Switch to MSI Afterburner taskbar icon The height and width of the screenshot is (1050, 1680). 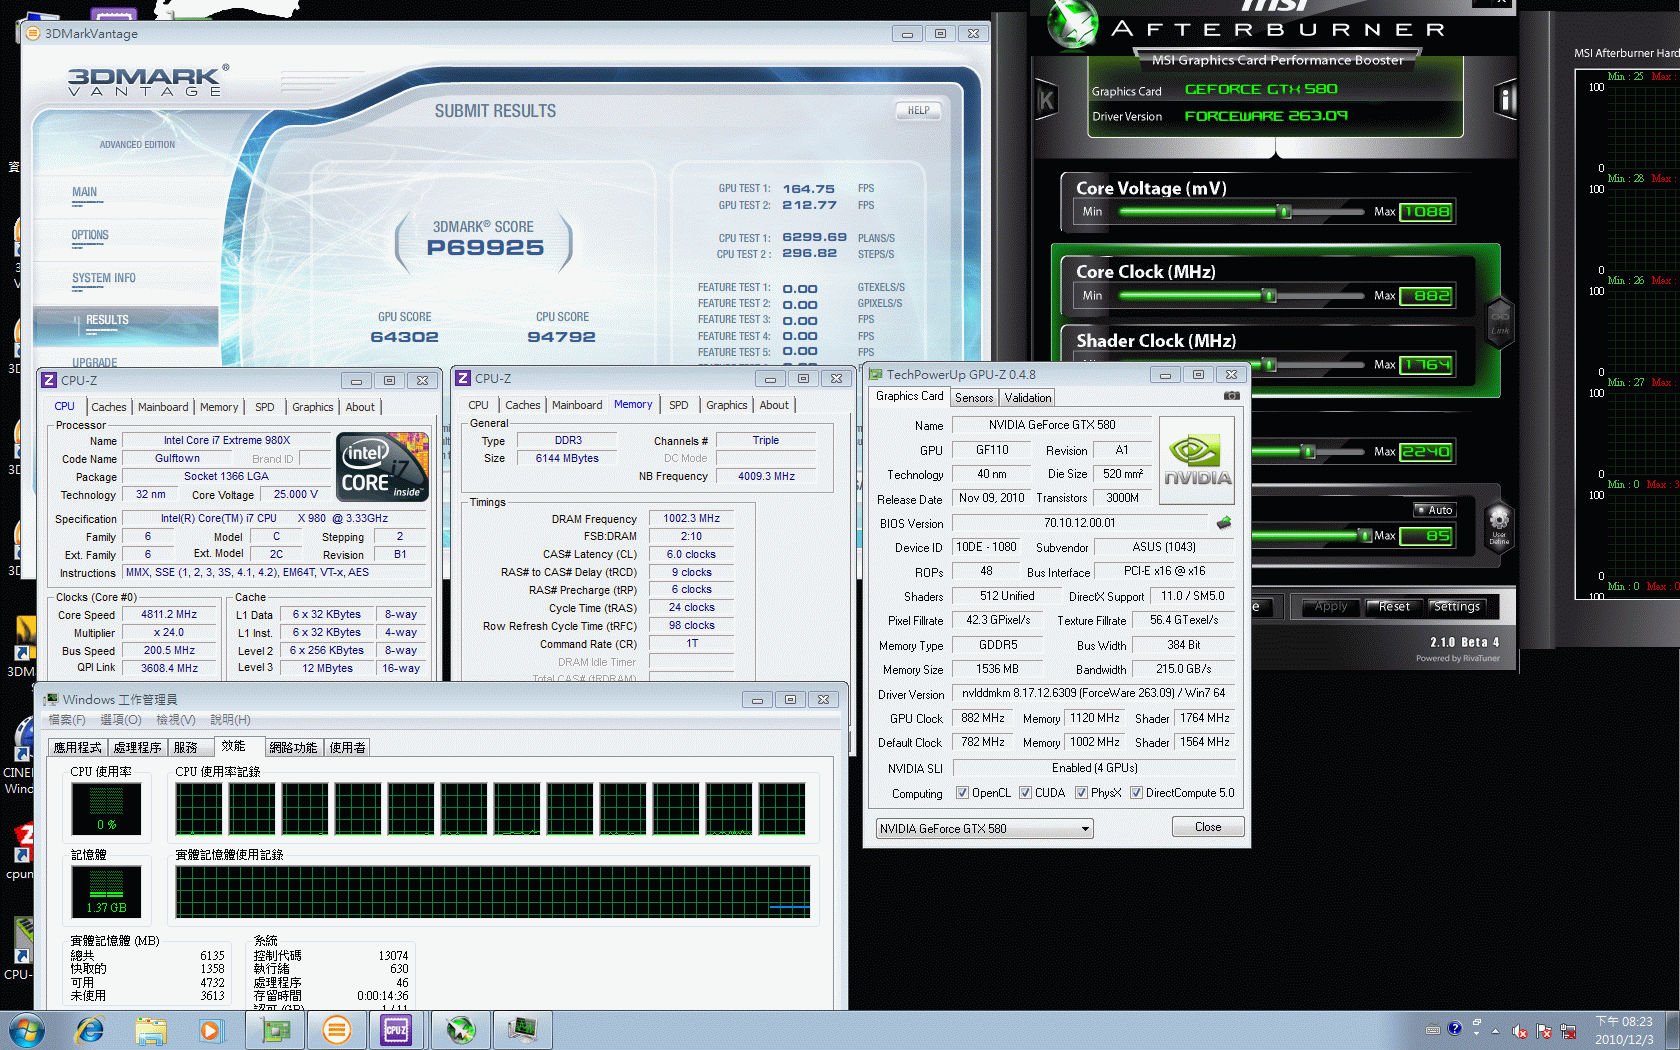[460, 1030]
